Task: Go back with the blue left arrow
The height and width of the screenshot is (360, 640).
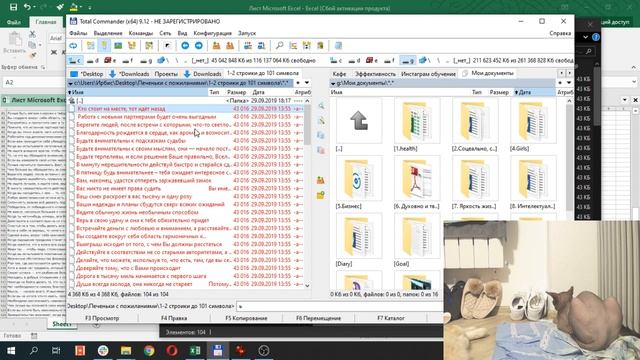Action: 185,46
